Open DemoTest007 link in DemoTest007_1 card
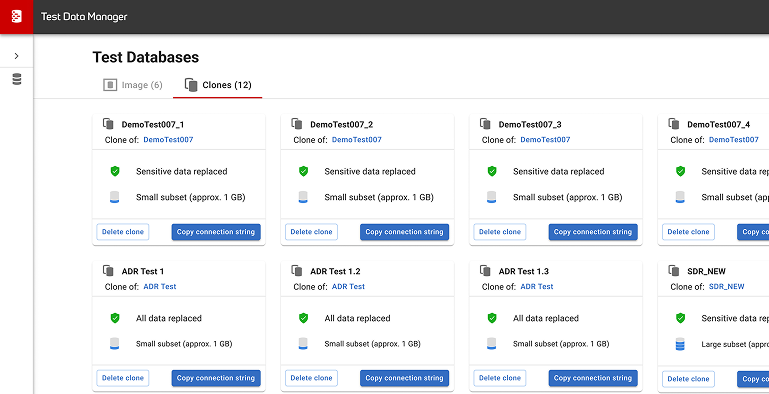 click(168, 140)
